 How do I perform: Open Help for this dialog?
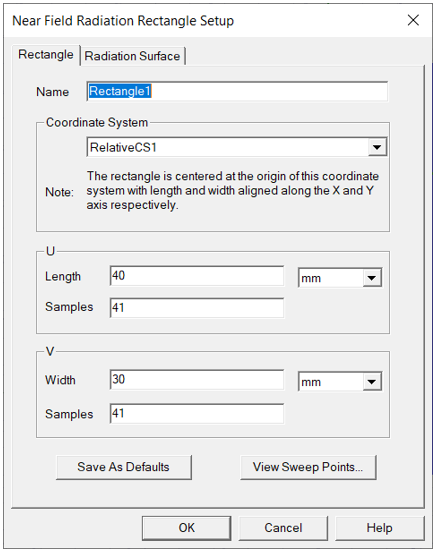(380, 528)
